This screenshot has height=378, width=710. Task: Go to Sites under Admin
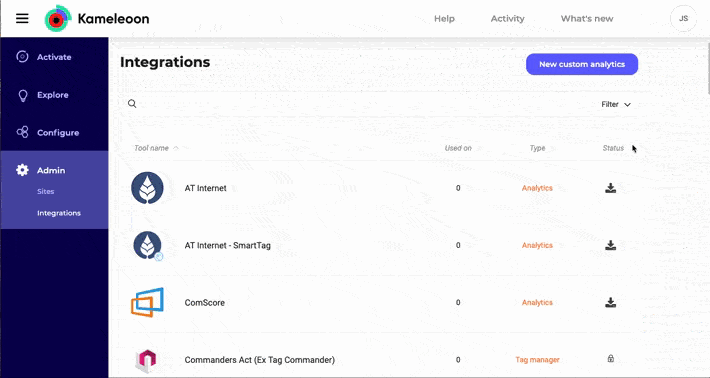pyautogui.click(x=45, y=191)
